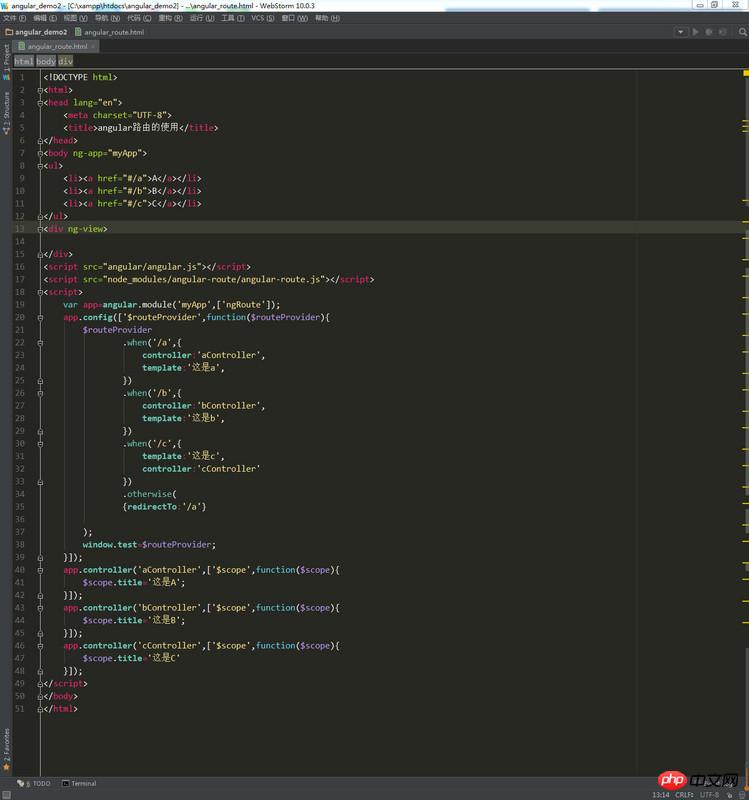
Task: Open the run configuration dropdown
Action: (680, 32)
